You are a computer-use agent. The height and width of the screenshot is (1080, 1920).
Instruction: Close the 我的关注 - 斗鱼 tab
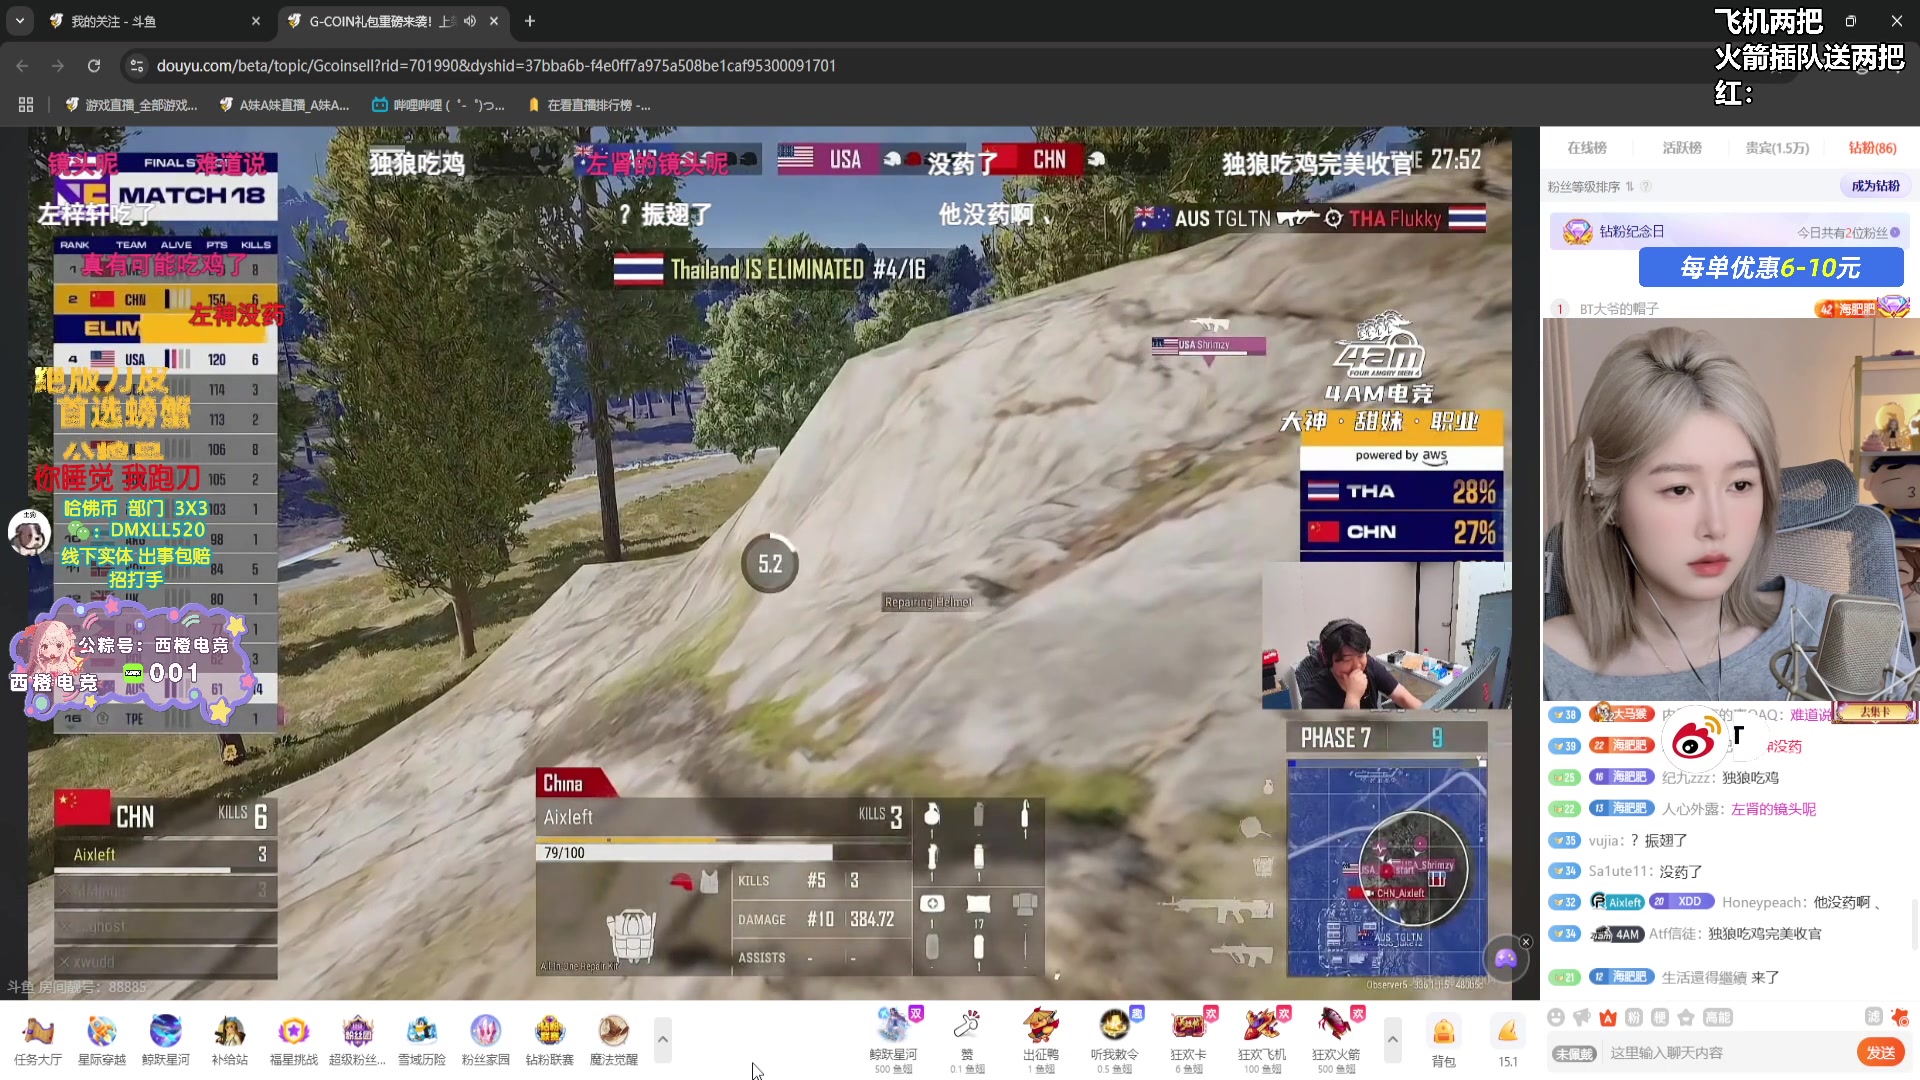point(256,21)
